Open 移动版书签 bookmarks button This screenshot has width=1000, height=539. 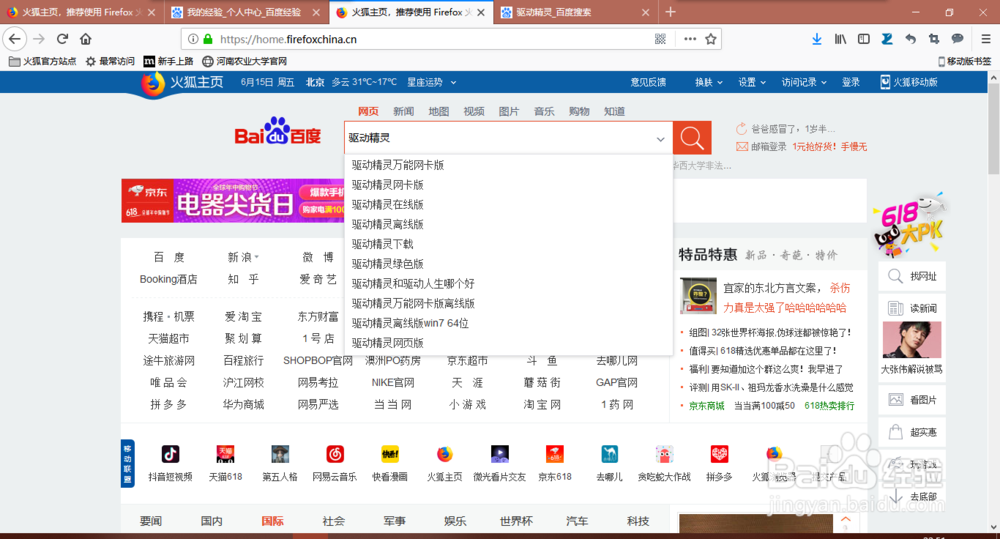pos(964,61)
